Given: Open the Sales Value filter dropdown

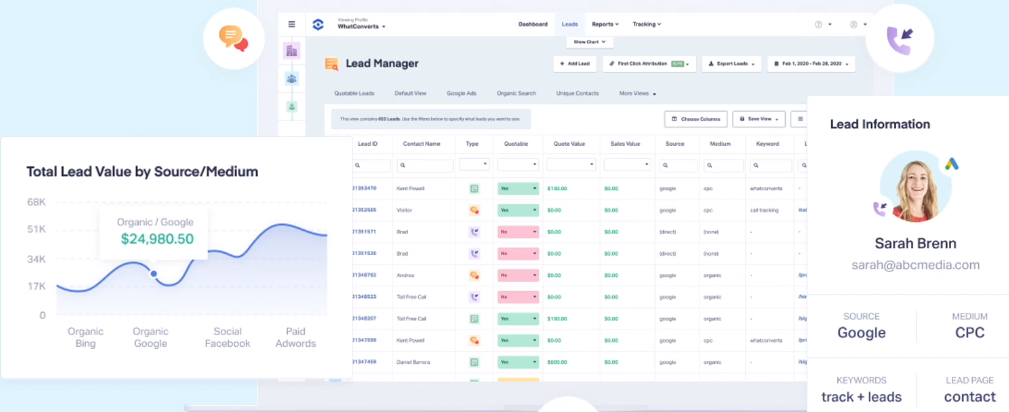Looking at the screenshot, I should 627,165.
